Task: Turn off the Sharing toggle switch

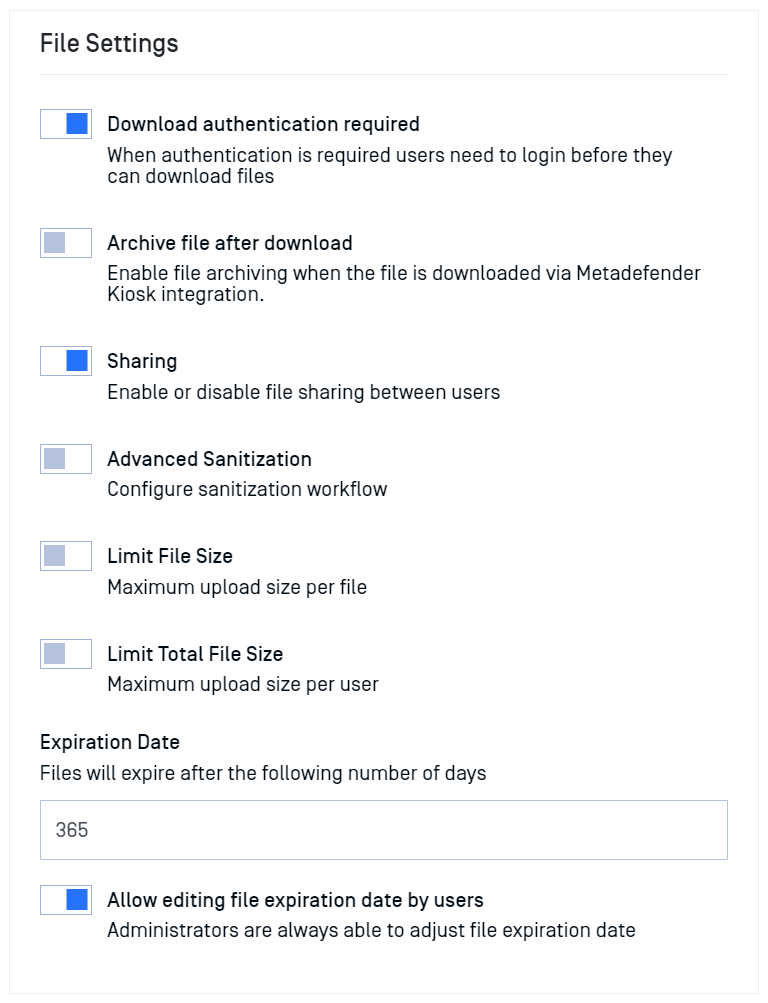Action: [66, 361]
